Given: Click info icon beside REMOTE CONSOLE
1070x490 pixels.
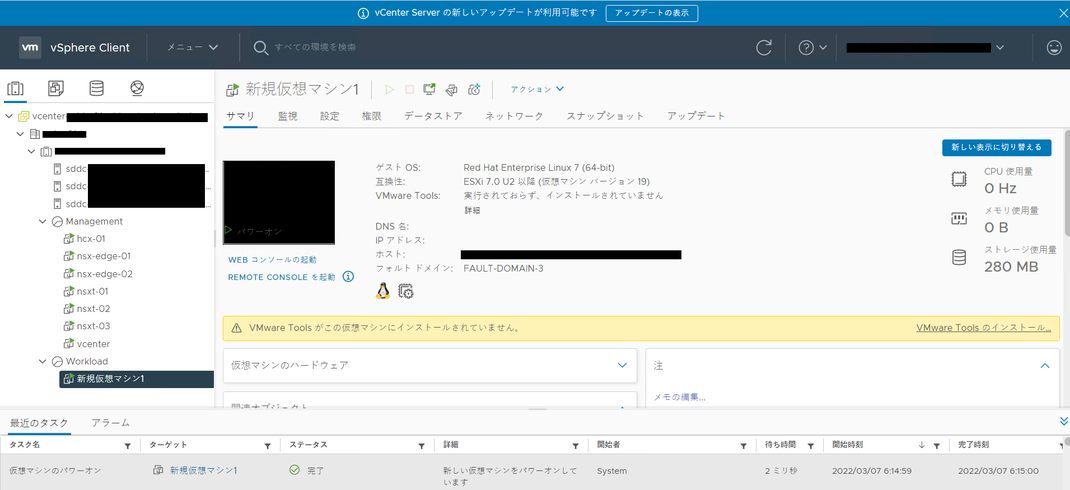Looking at the screenshot, I should (x=348, y=276).
